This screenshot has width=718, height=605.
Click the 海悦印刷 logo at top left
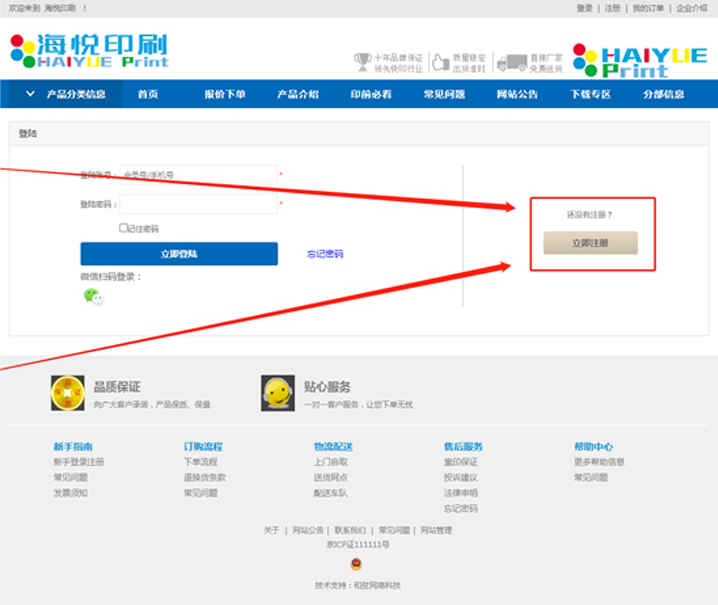(89, 51)
